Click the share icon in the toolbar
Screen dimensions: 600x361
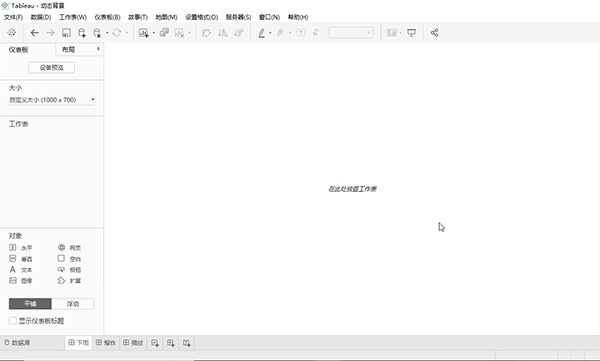(434, 33)
